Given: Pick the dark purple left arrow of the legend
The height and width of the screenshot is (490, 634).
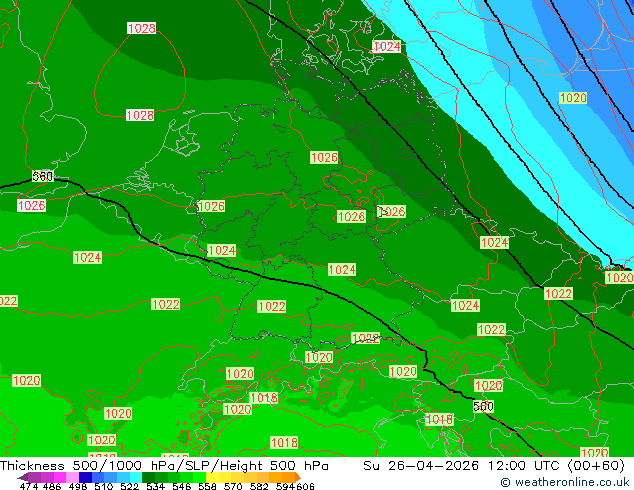Looking at the screenshot, I should click(x=22, y=477).
